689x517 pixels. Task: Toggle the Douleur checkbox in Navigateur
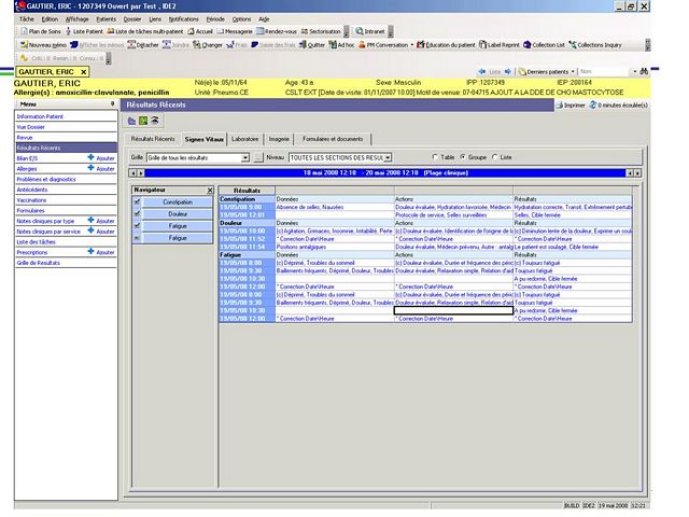pos(137,214)
